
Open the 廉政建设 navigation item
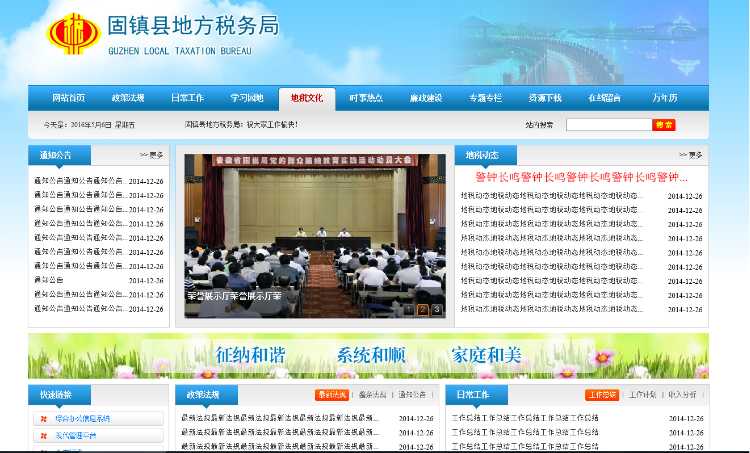pyautogui.click(x=426, y=98)
